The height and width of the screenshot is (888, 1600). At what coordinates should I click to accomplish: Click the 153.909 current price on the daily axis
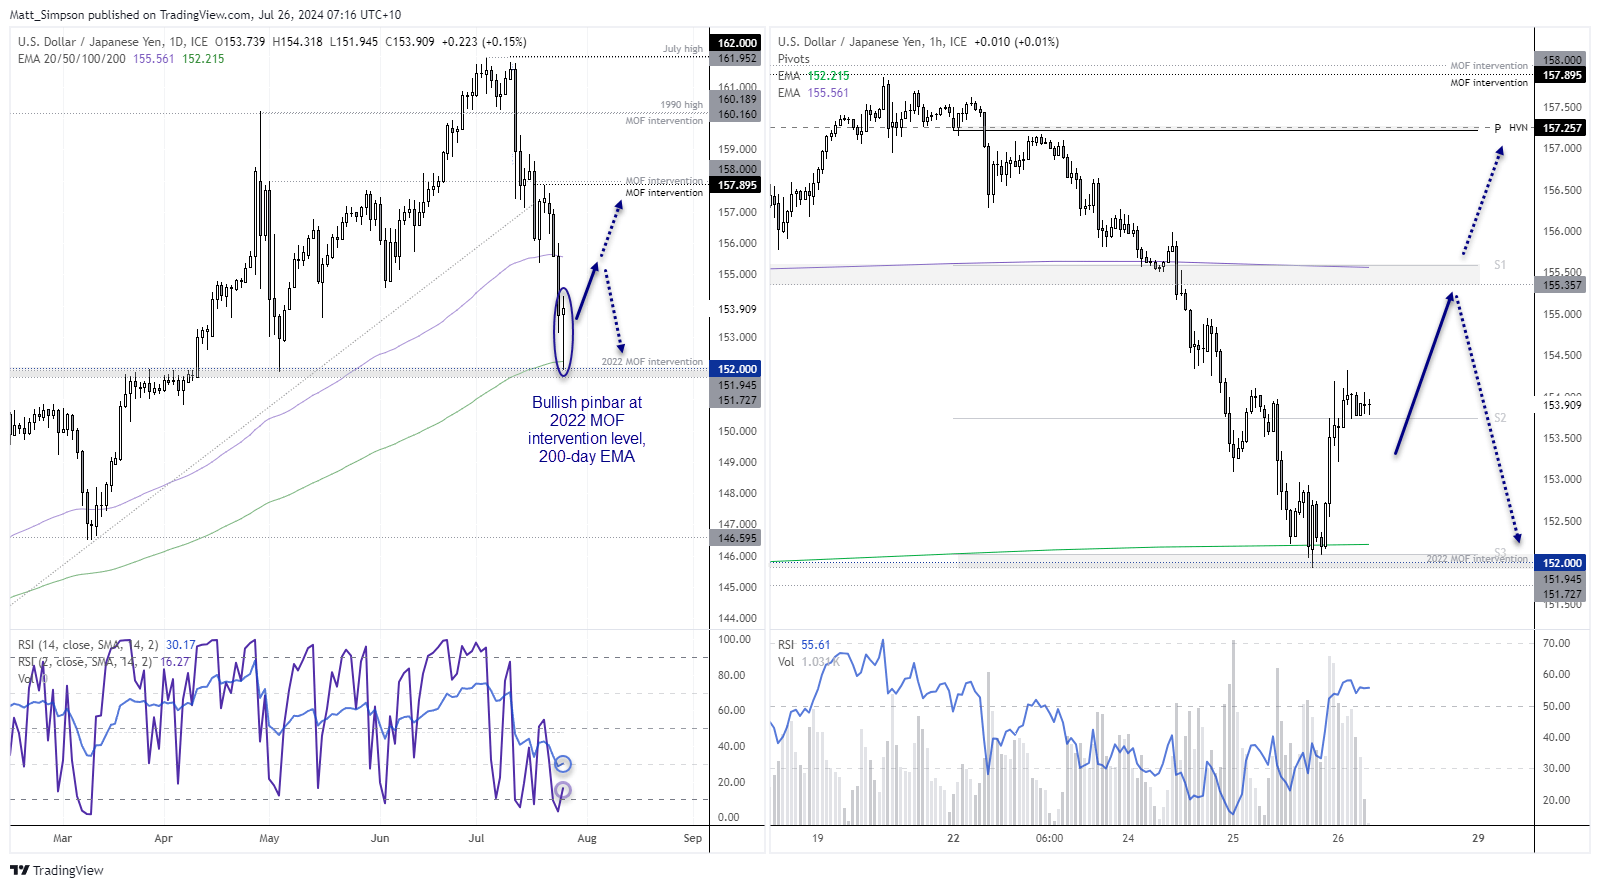737,310
